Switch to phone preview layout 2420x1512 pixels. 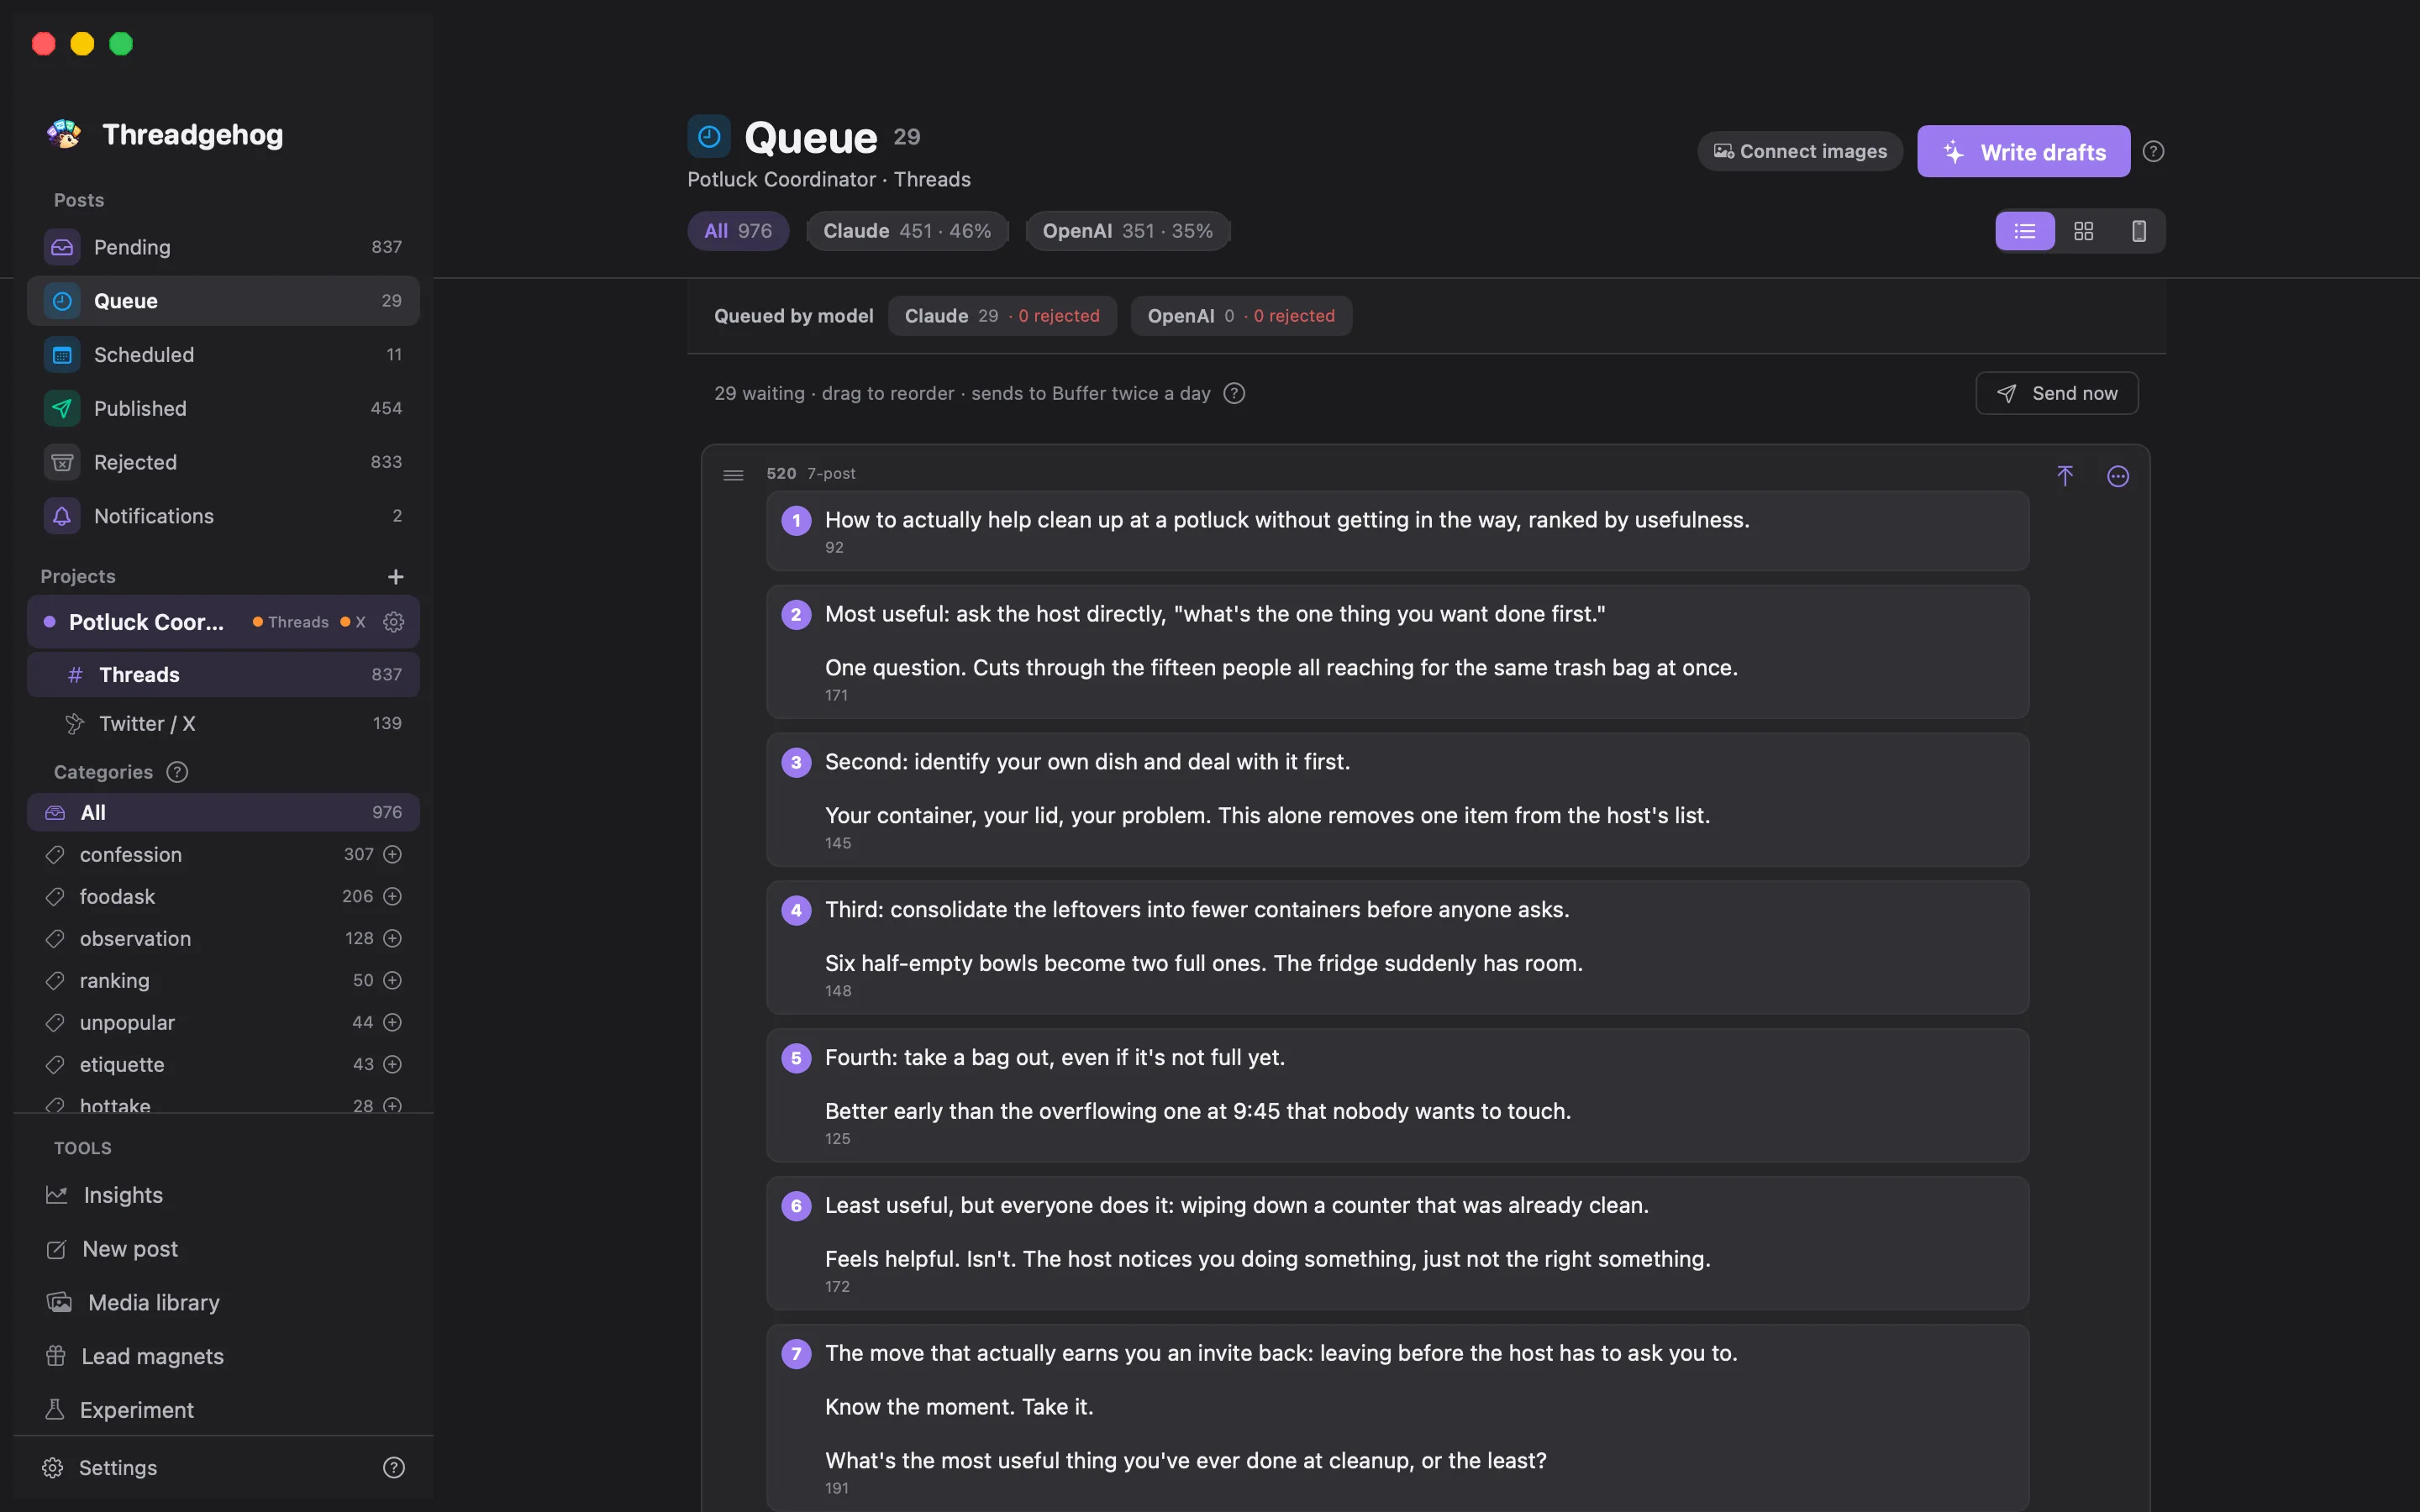click(x=2139, y=231)
